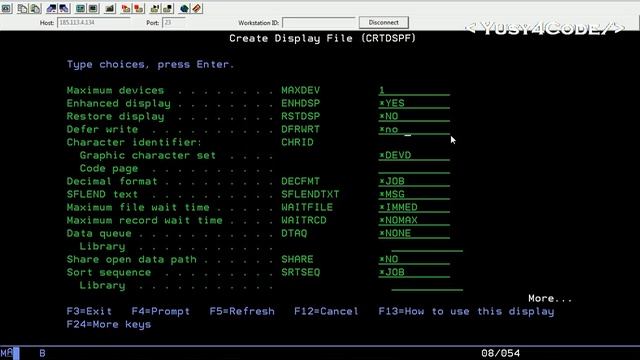Click the SRTSEQ *JOB value field

pyautogui.click(x=414, y=273)
